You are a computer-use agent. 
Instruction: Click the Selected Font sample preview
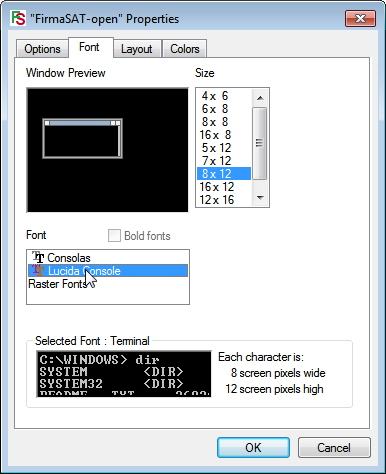124,374
